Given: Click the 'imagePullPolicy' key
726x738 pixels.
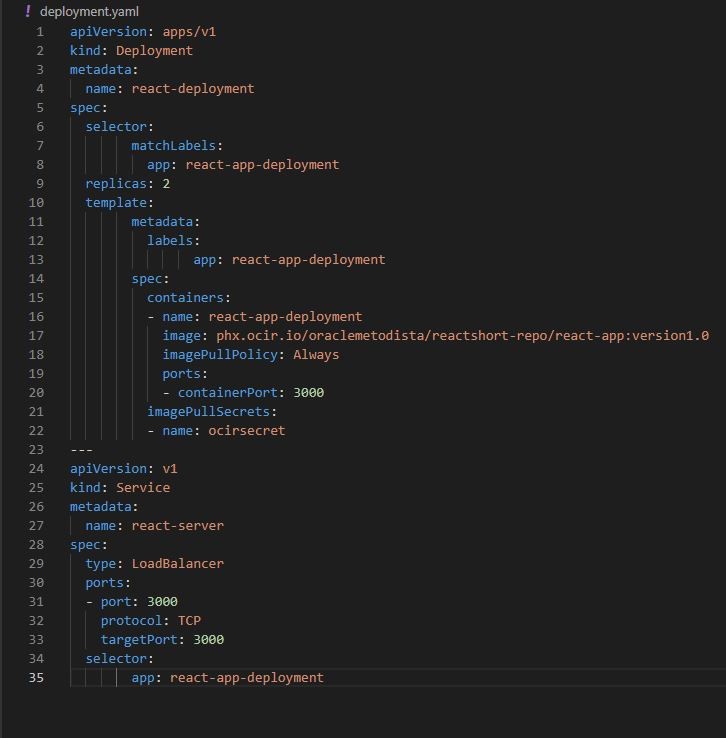Looking at the screenshot, I should point(220,355).
